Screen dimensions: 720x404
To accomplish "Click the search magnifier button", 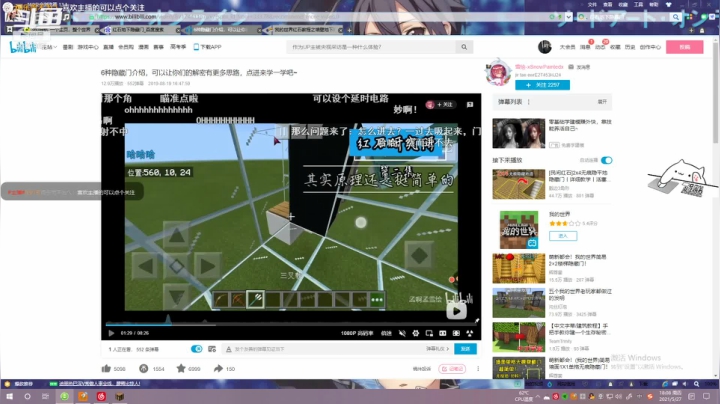I will click(464, 47).
